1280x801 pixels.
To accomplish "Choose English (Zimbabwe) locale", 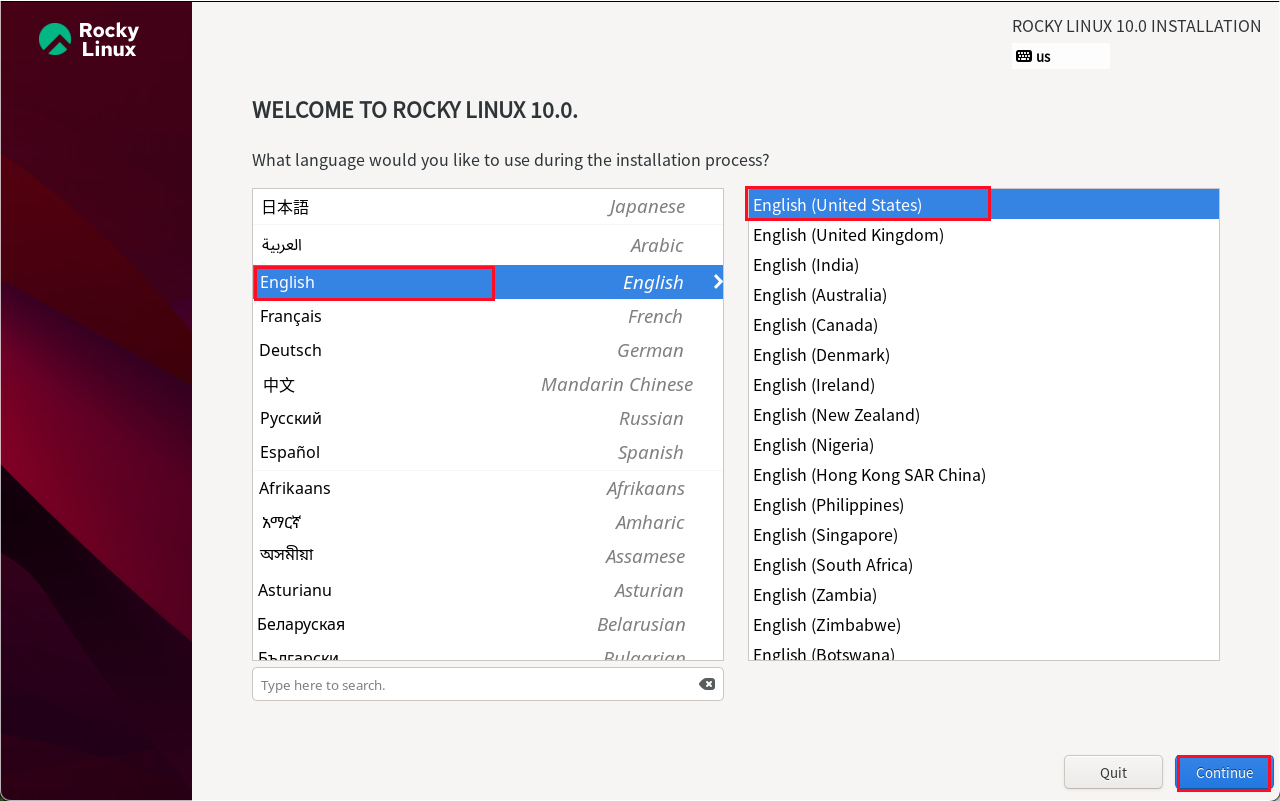I will pyautogui.click(x=983, y=625).
